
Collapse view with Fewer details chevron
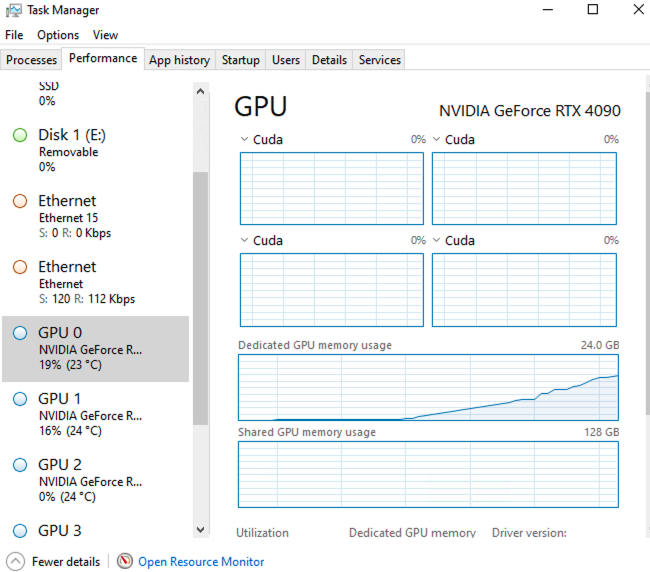(x=16, y=561)
